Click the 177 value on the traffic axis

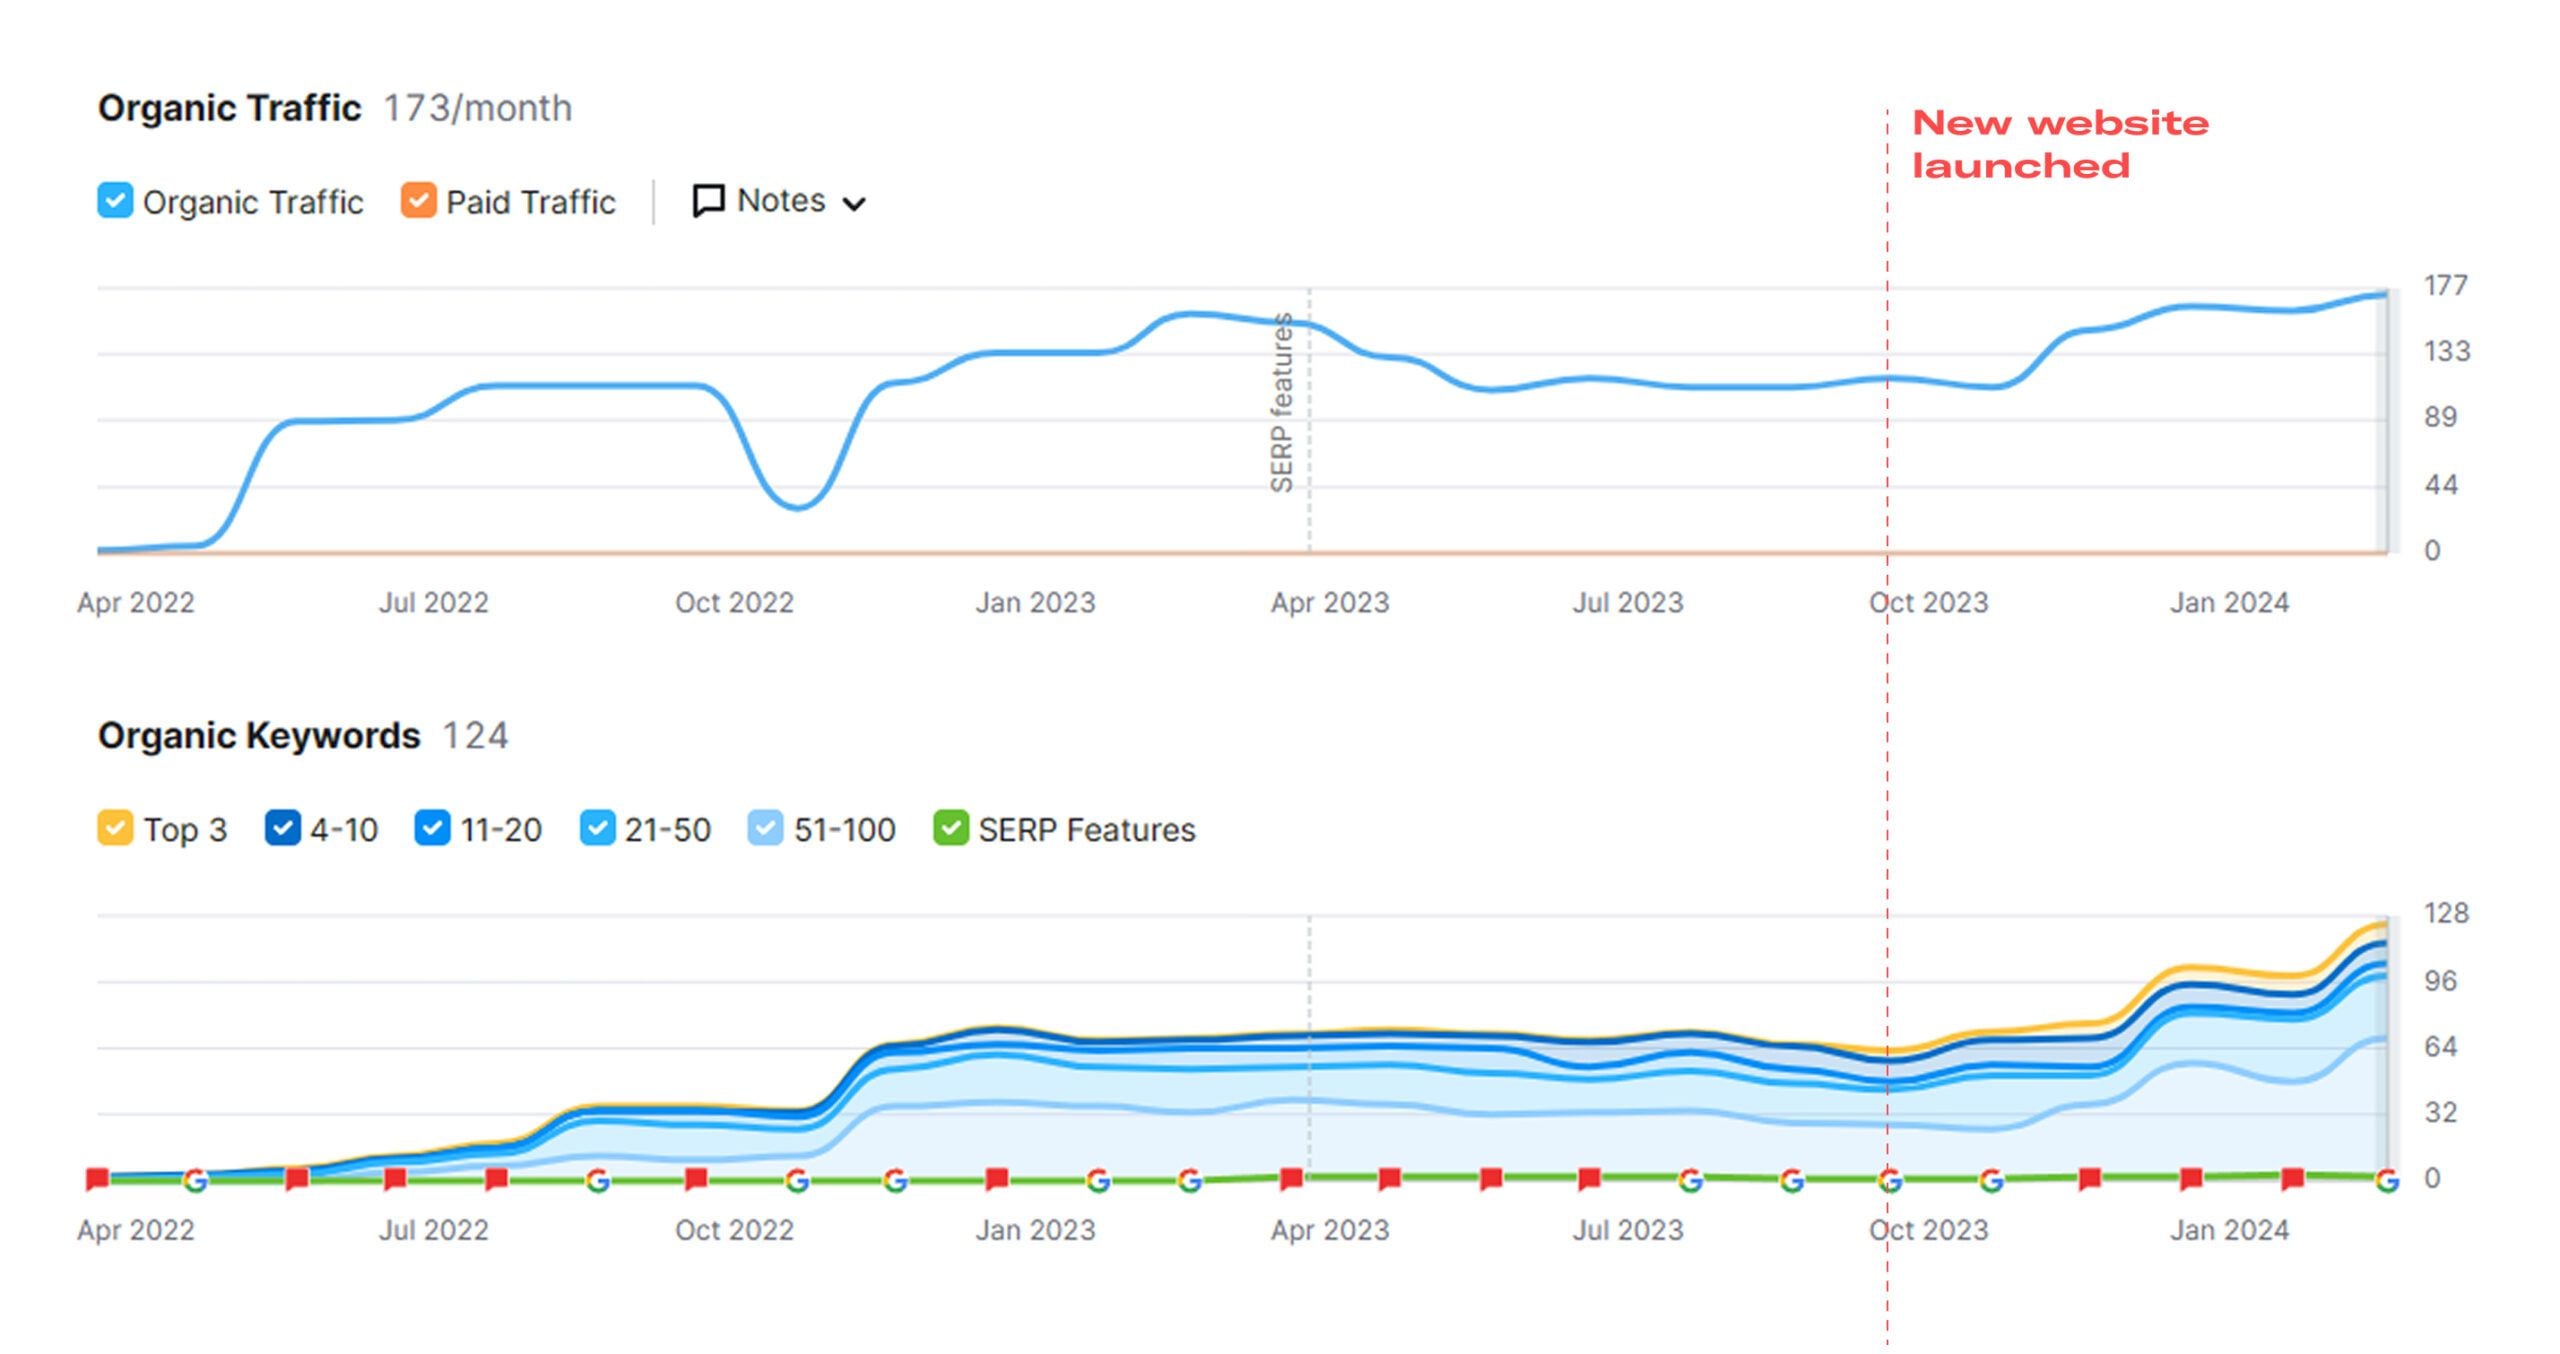pyautogui.click(x=2445, y=285)
